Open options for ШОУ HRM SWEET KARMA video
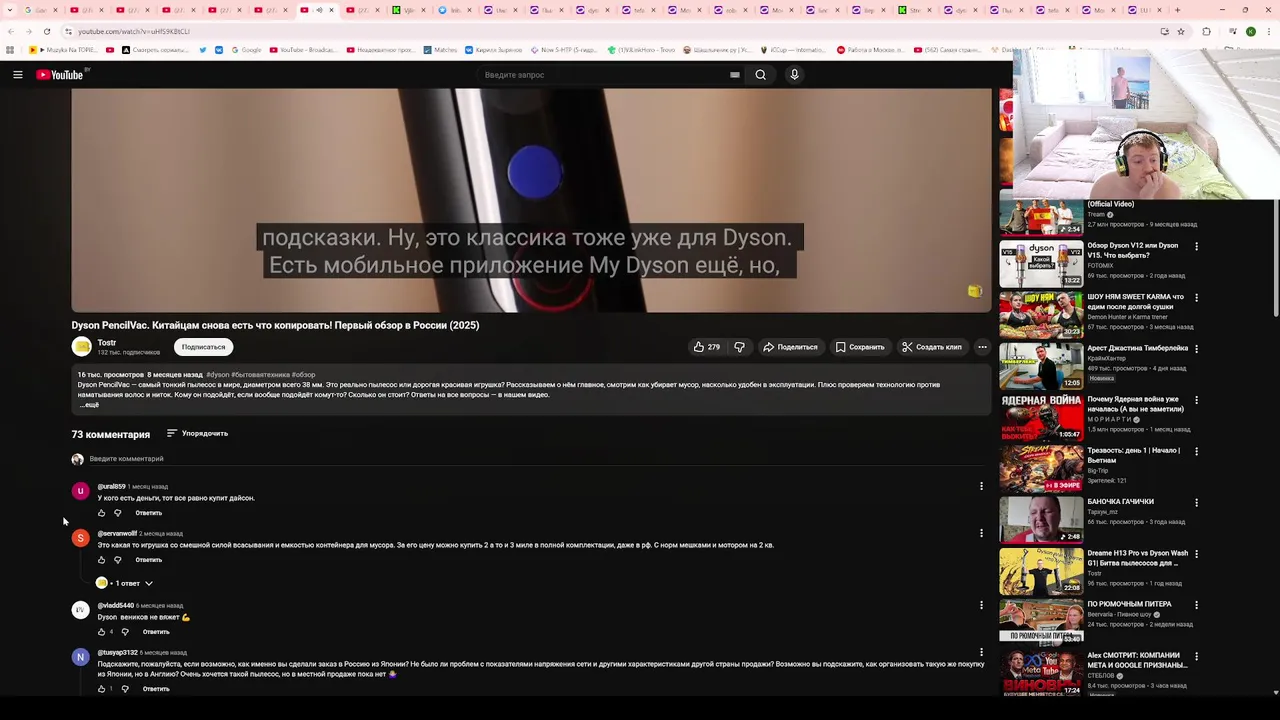Screen dimensions: 1280x720 (x=1196, y=298)
